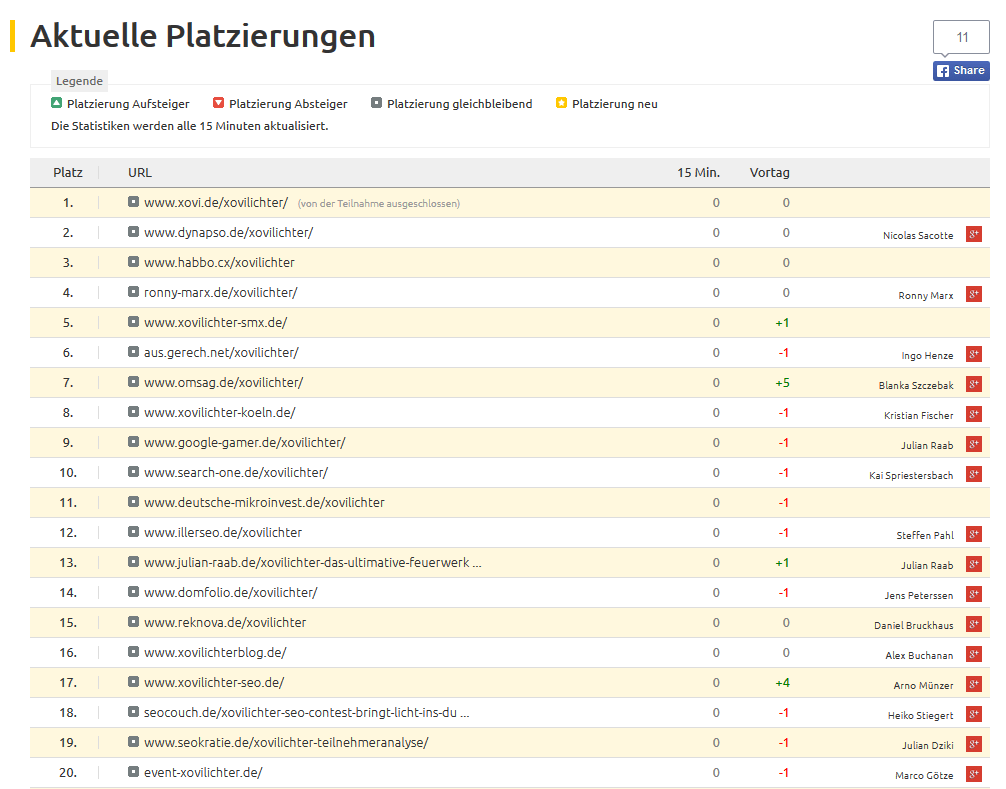The image size is (1006, 789).
Task: Click status icon before www.xovi.de/xovilichter/
Action: [133, 202]
